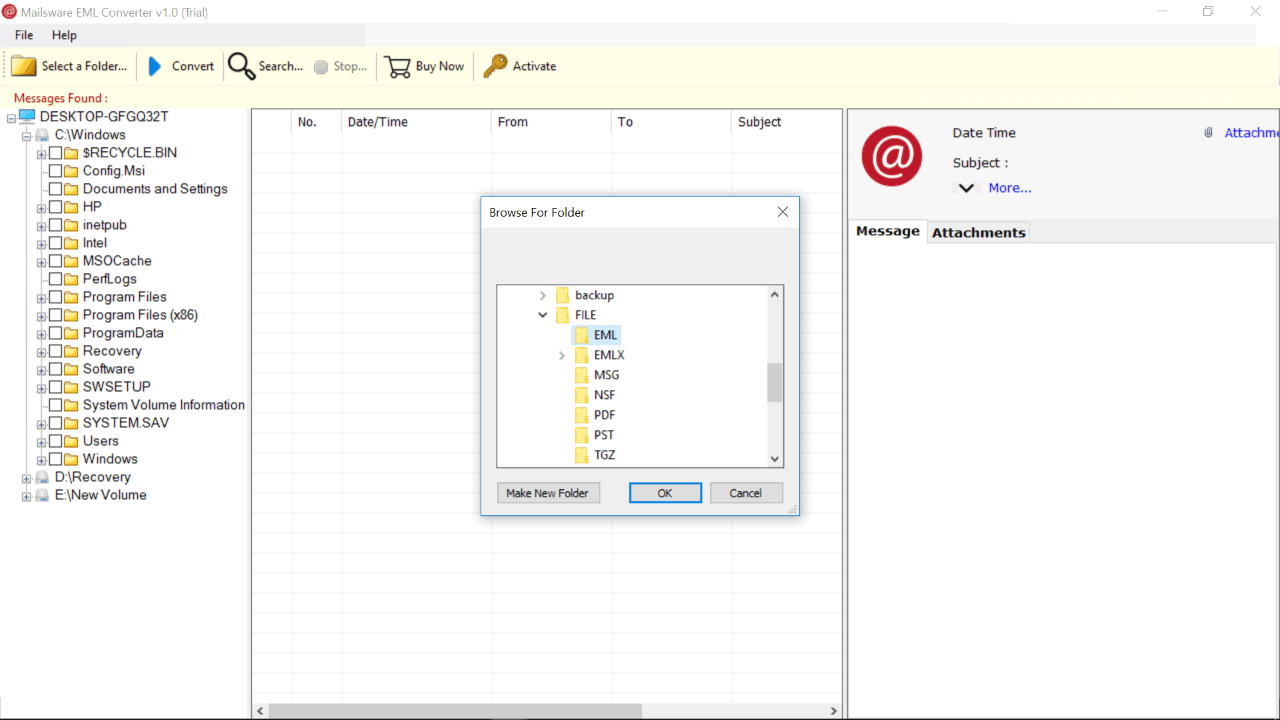Check the Intel folder checkbox

coord(55,243)
